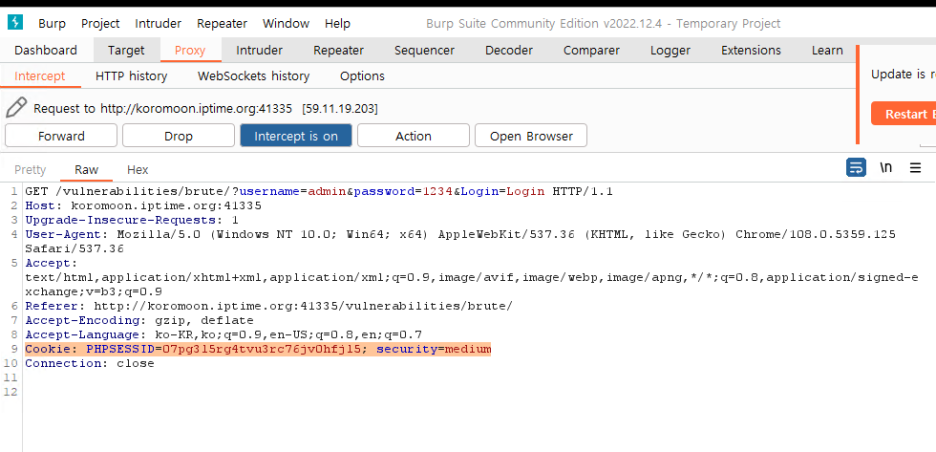The image size is (936, 452).
Task: Switch editor view to Raw
Action: 87,170
